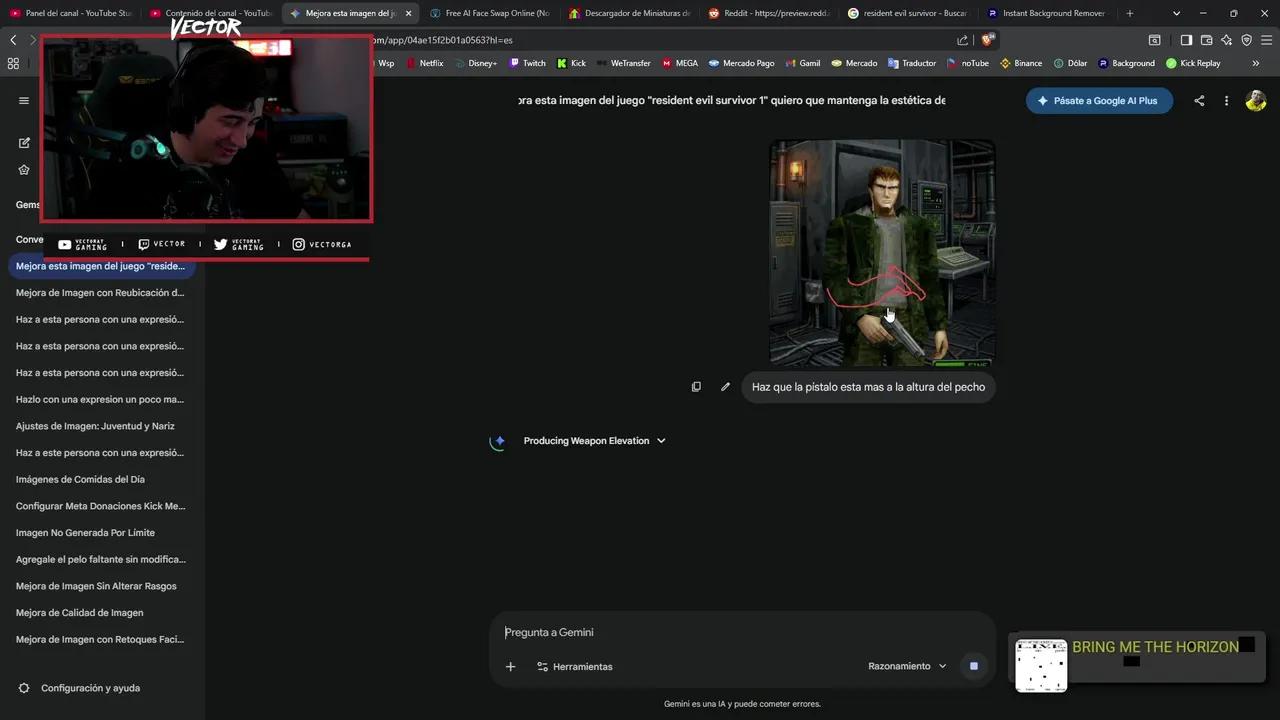Switch to the Contenido del canal YouTube tab

tap(211, 13)
